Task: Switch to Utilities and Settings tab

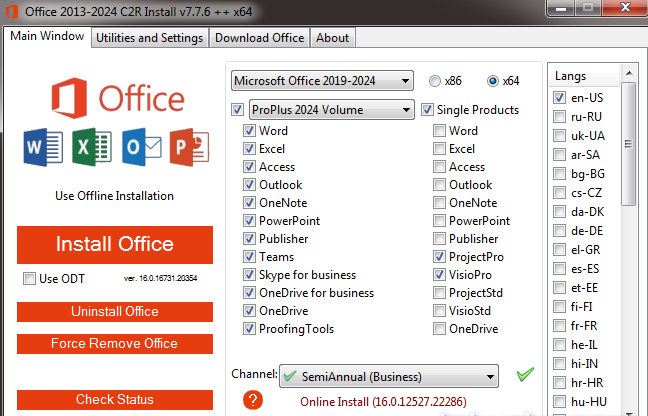Action: 150,38
